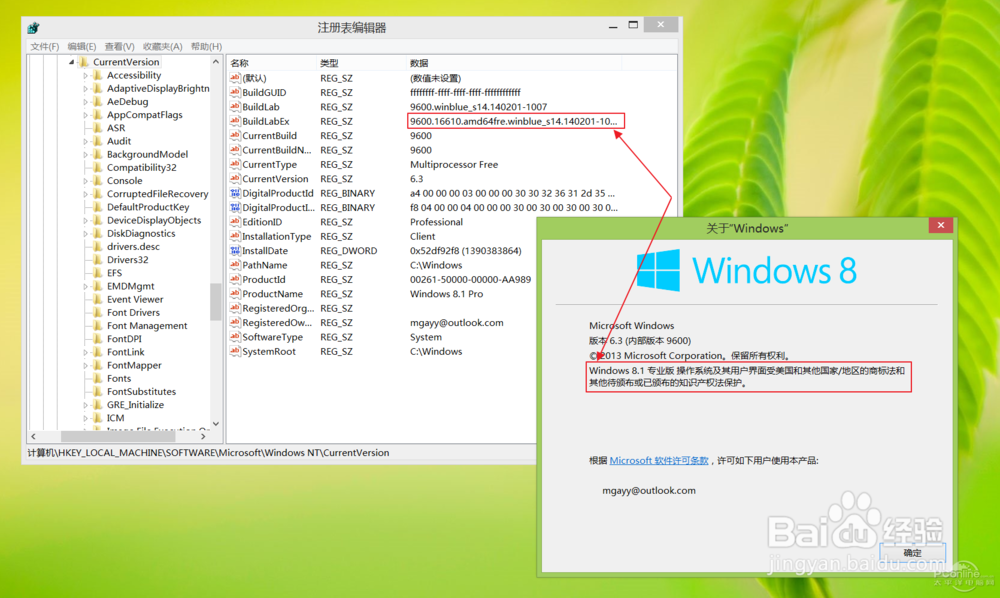Click the SoftwareType string value icon
Image resolution: width=1000 pixels, height=598 pixels.
pos(235,337)
